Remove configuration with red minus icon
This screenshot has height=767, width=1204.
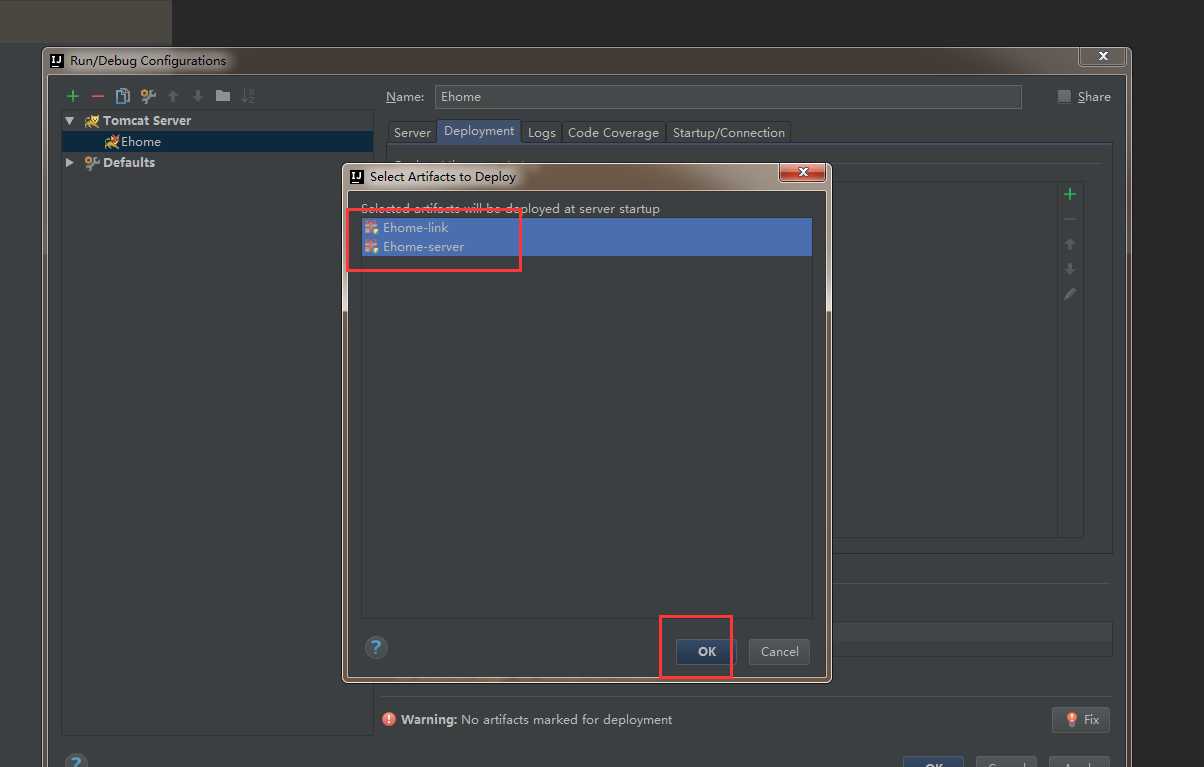[x=97, y=96]
